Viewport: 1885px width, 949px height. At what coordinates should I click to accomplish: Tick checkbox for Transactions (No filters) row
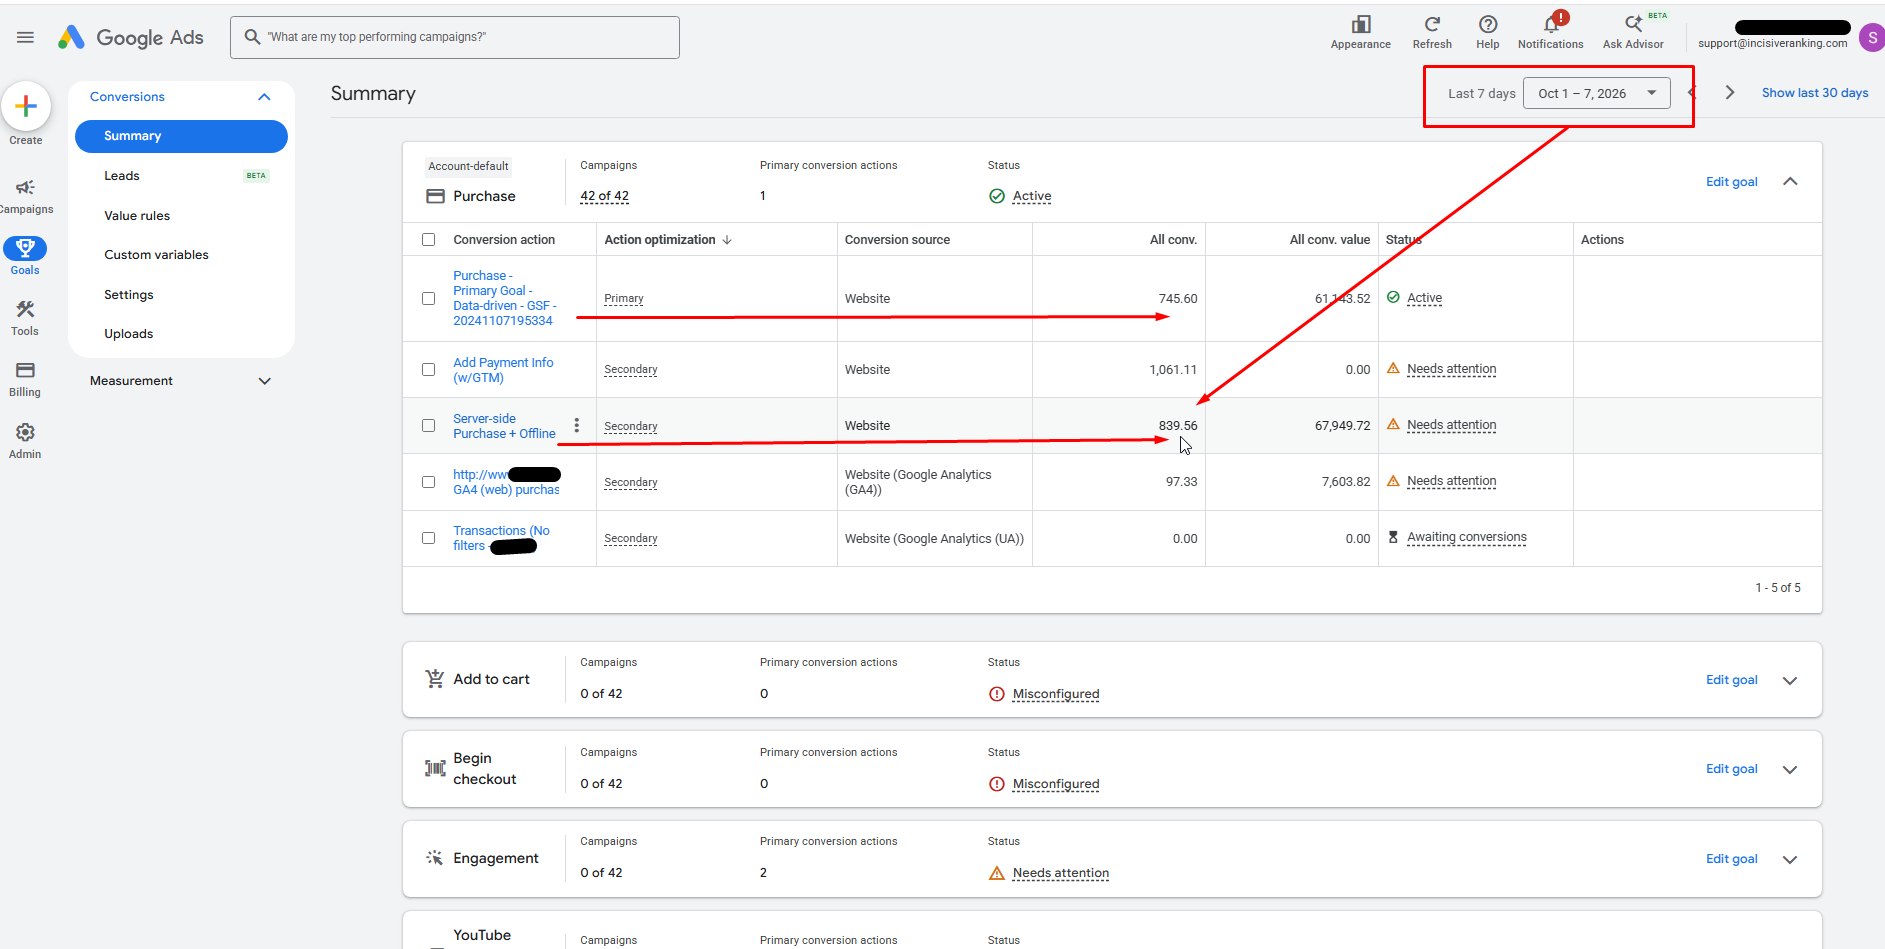(x=429, y=538)
